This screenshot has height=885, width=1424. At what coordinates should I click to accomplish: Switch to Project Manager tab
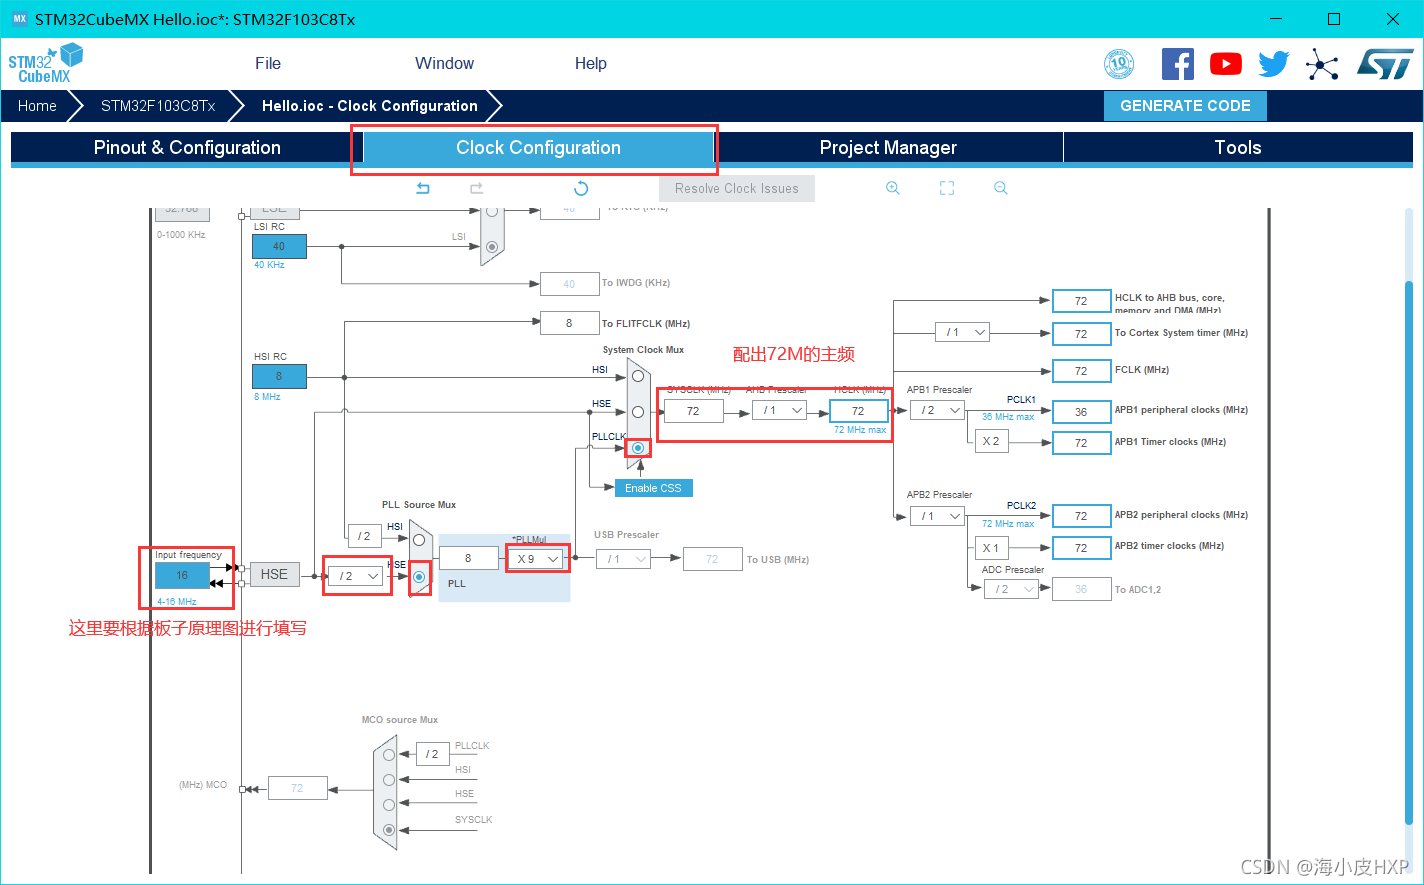888,147
